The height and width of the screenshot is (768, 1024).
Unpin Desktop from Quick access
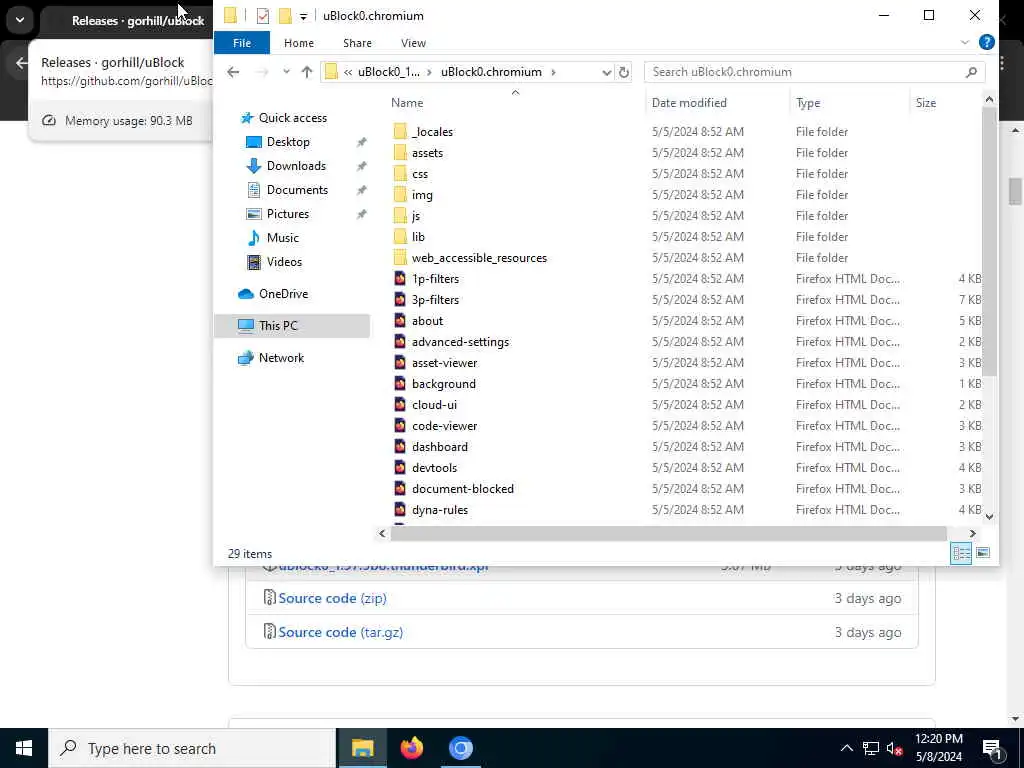tap(361, 142)
